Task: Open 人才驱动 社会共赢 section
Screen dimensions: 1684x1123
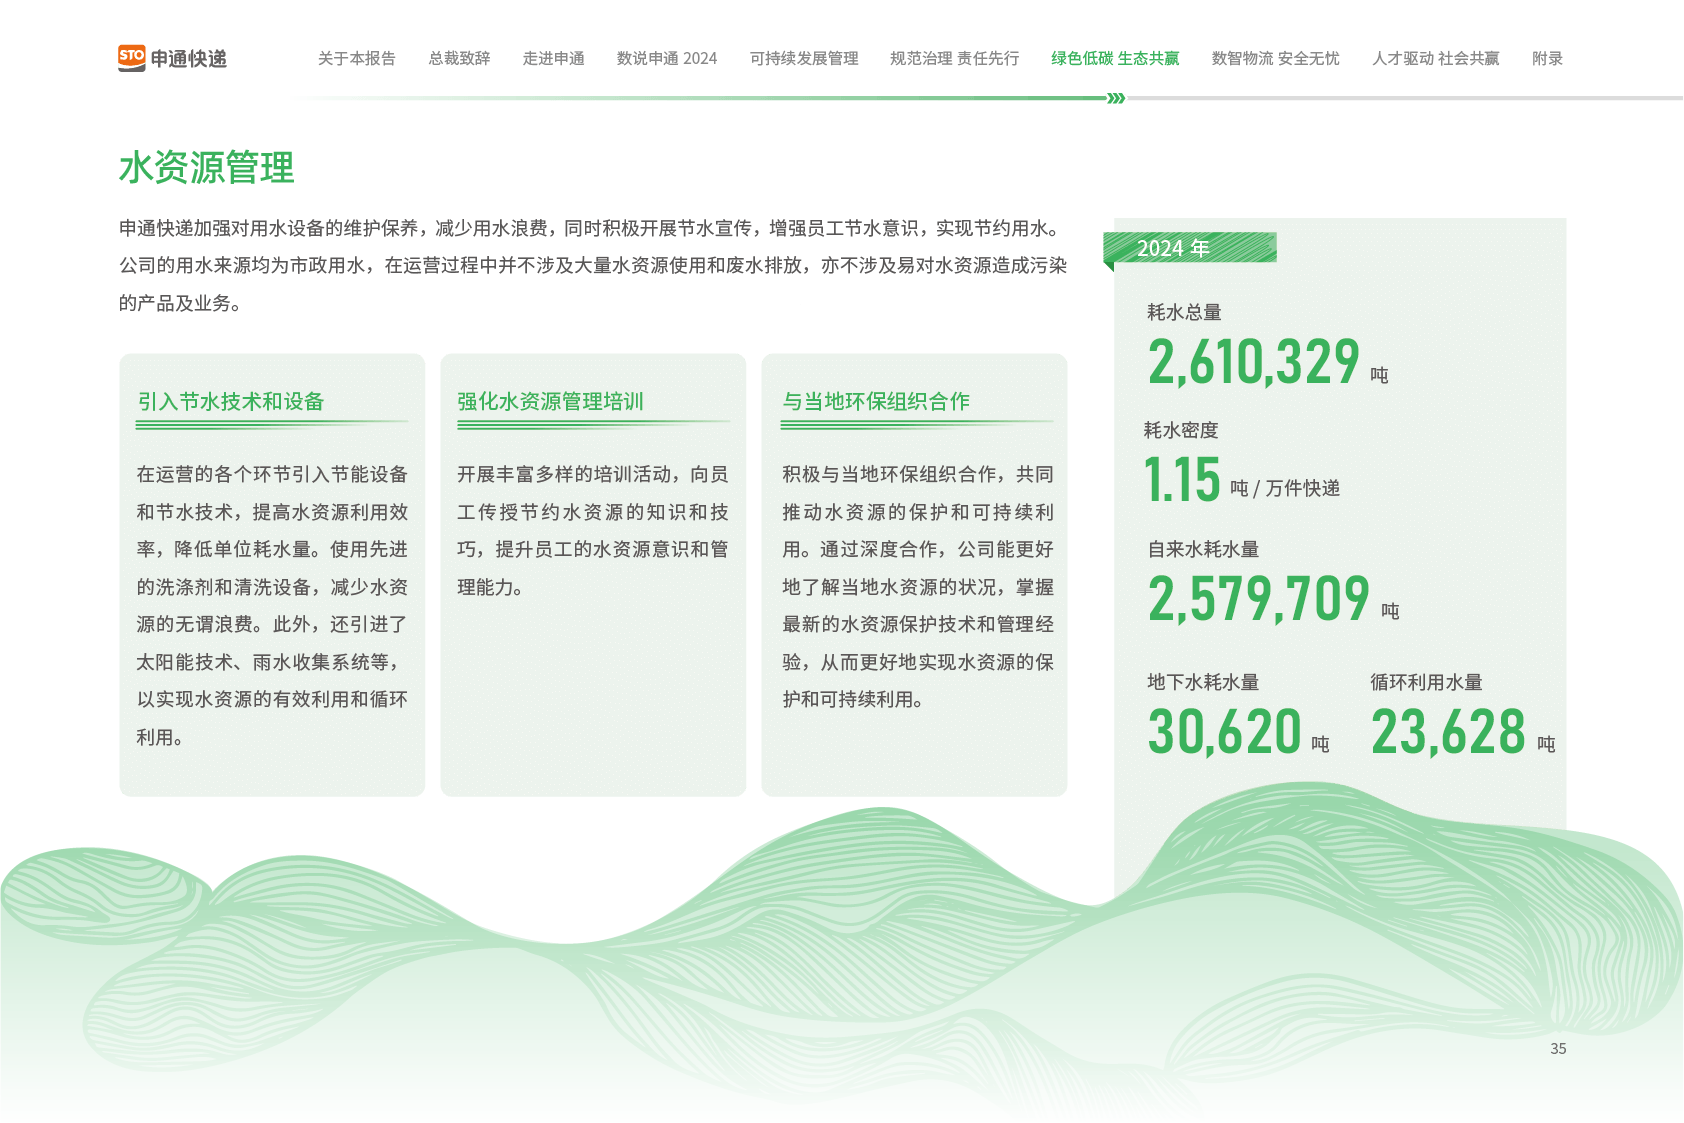Action: point(1435,58)
